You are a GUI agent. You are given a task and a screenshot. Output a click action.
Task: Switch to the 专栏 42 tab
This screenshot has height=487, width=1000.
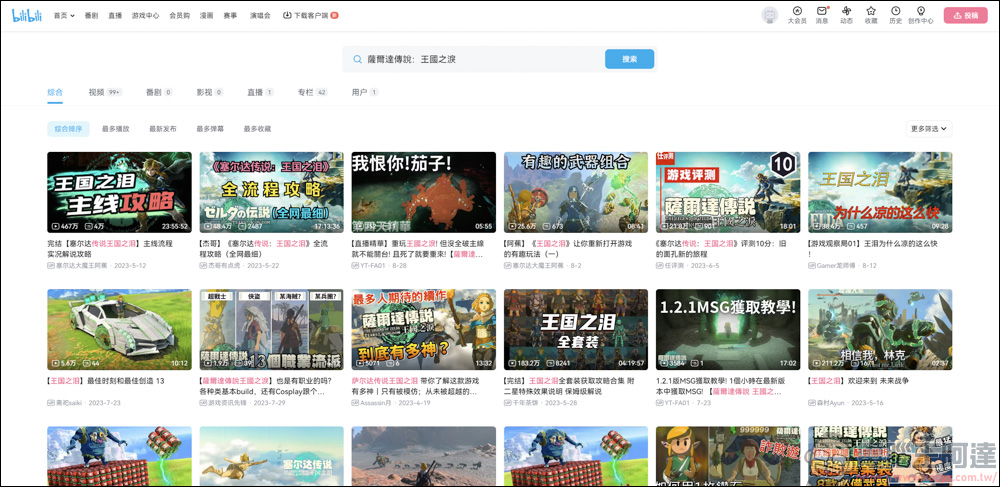312,92
